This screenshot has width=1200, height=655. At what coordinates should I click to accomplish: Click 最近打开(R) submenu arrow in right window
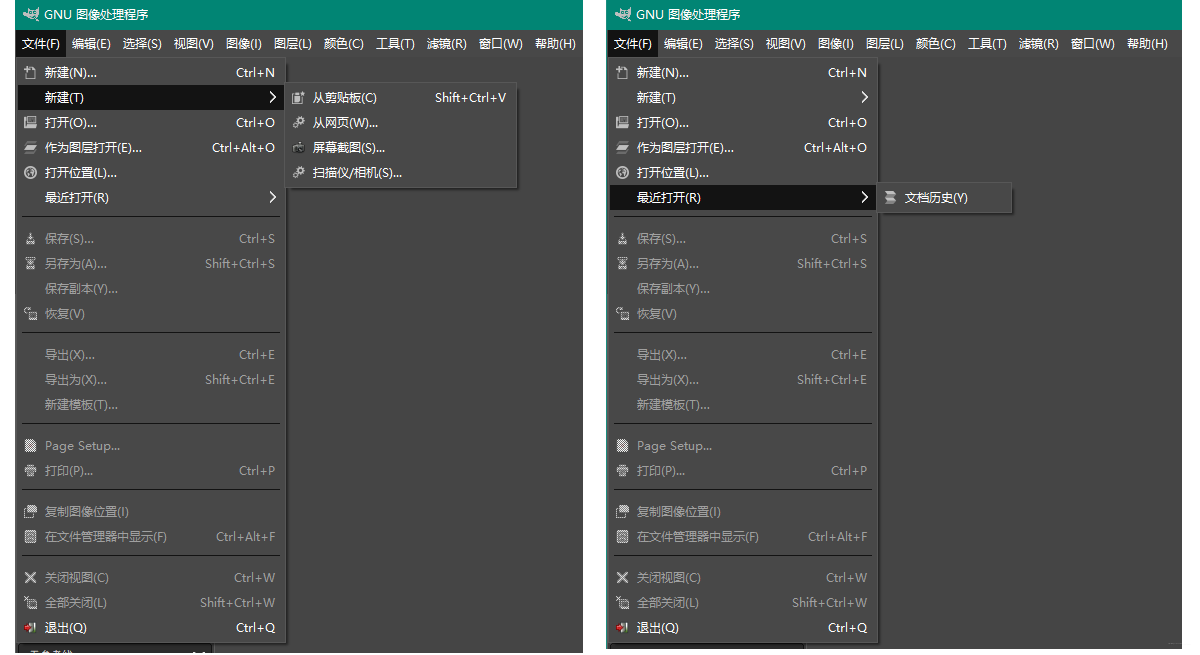(864, 197)
